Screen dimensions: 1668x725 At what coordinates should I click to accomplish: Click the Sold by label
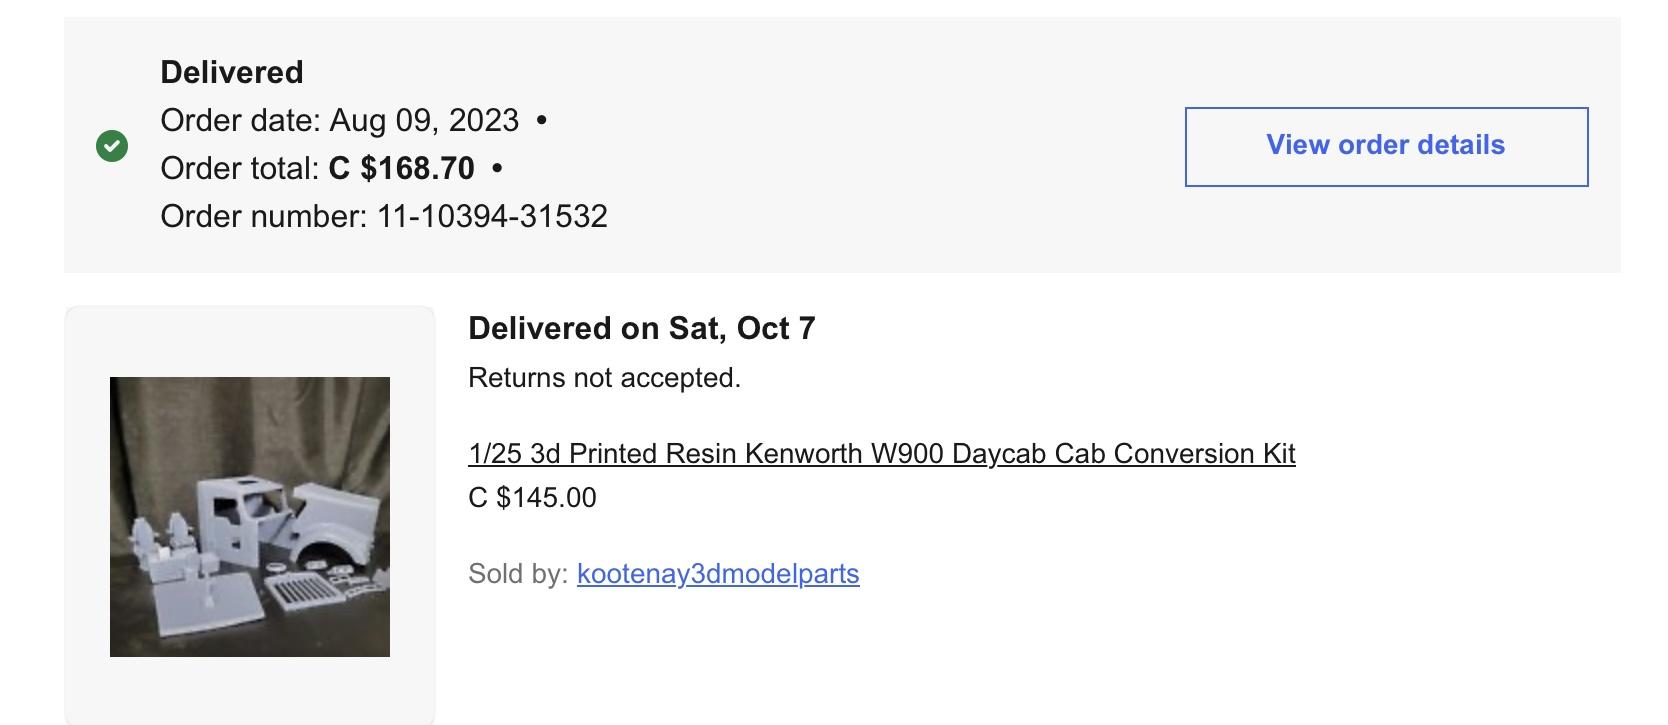tap(518, 573)
